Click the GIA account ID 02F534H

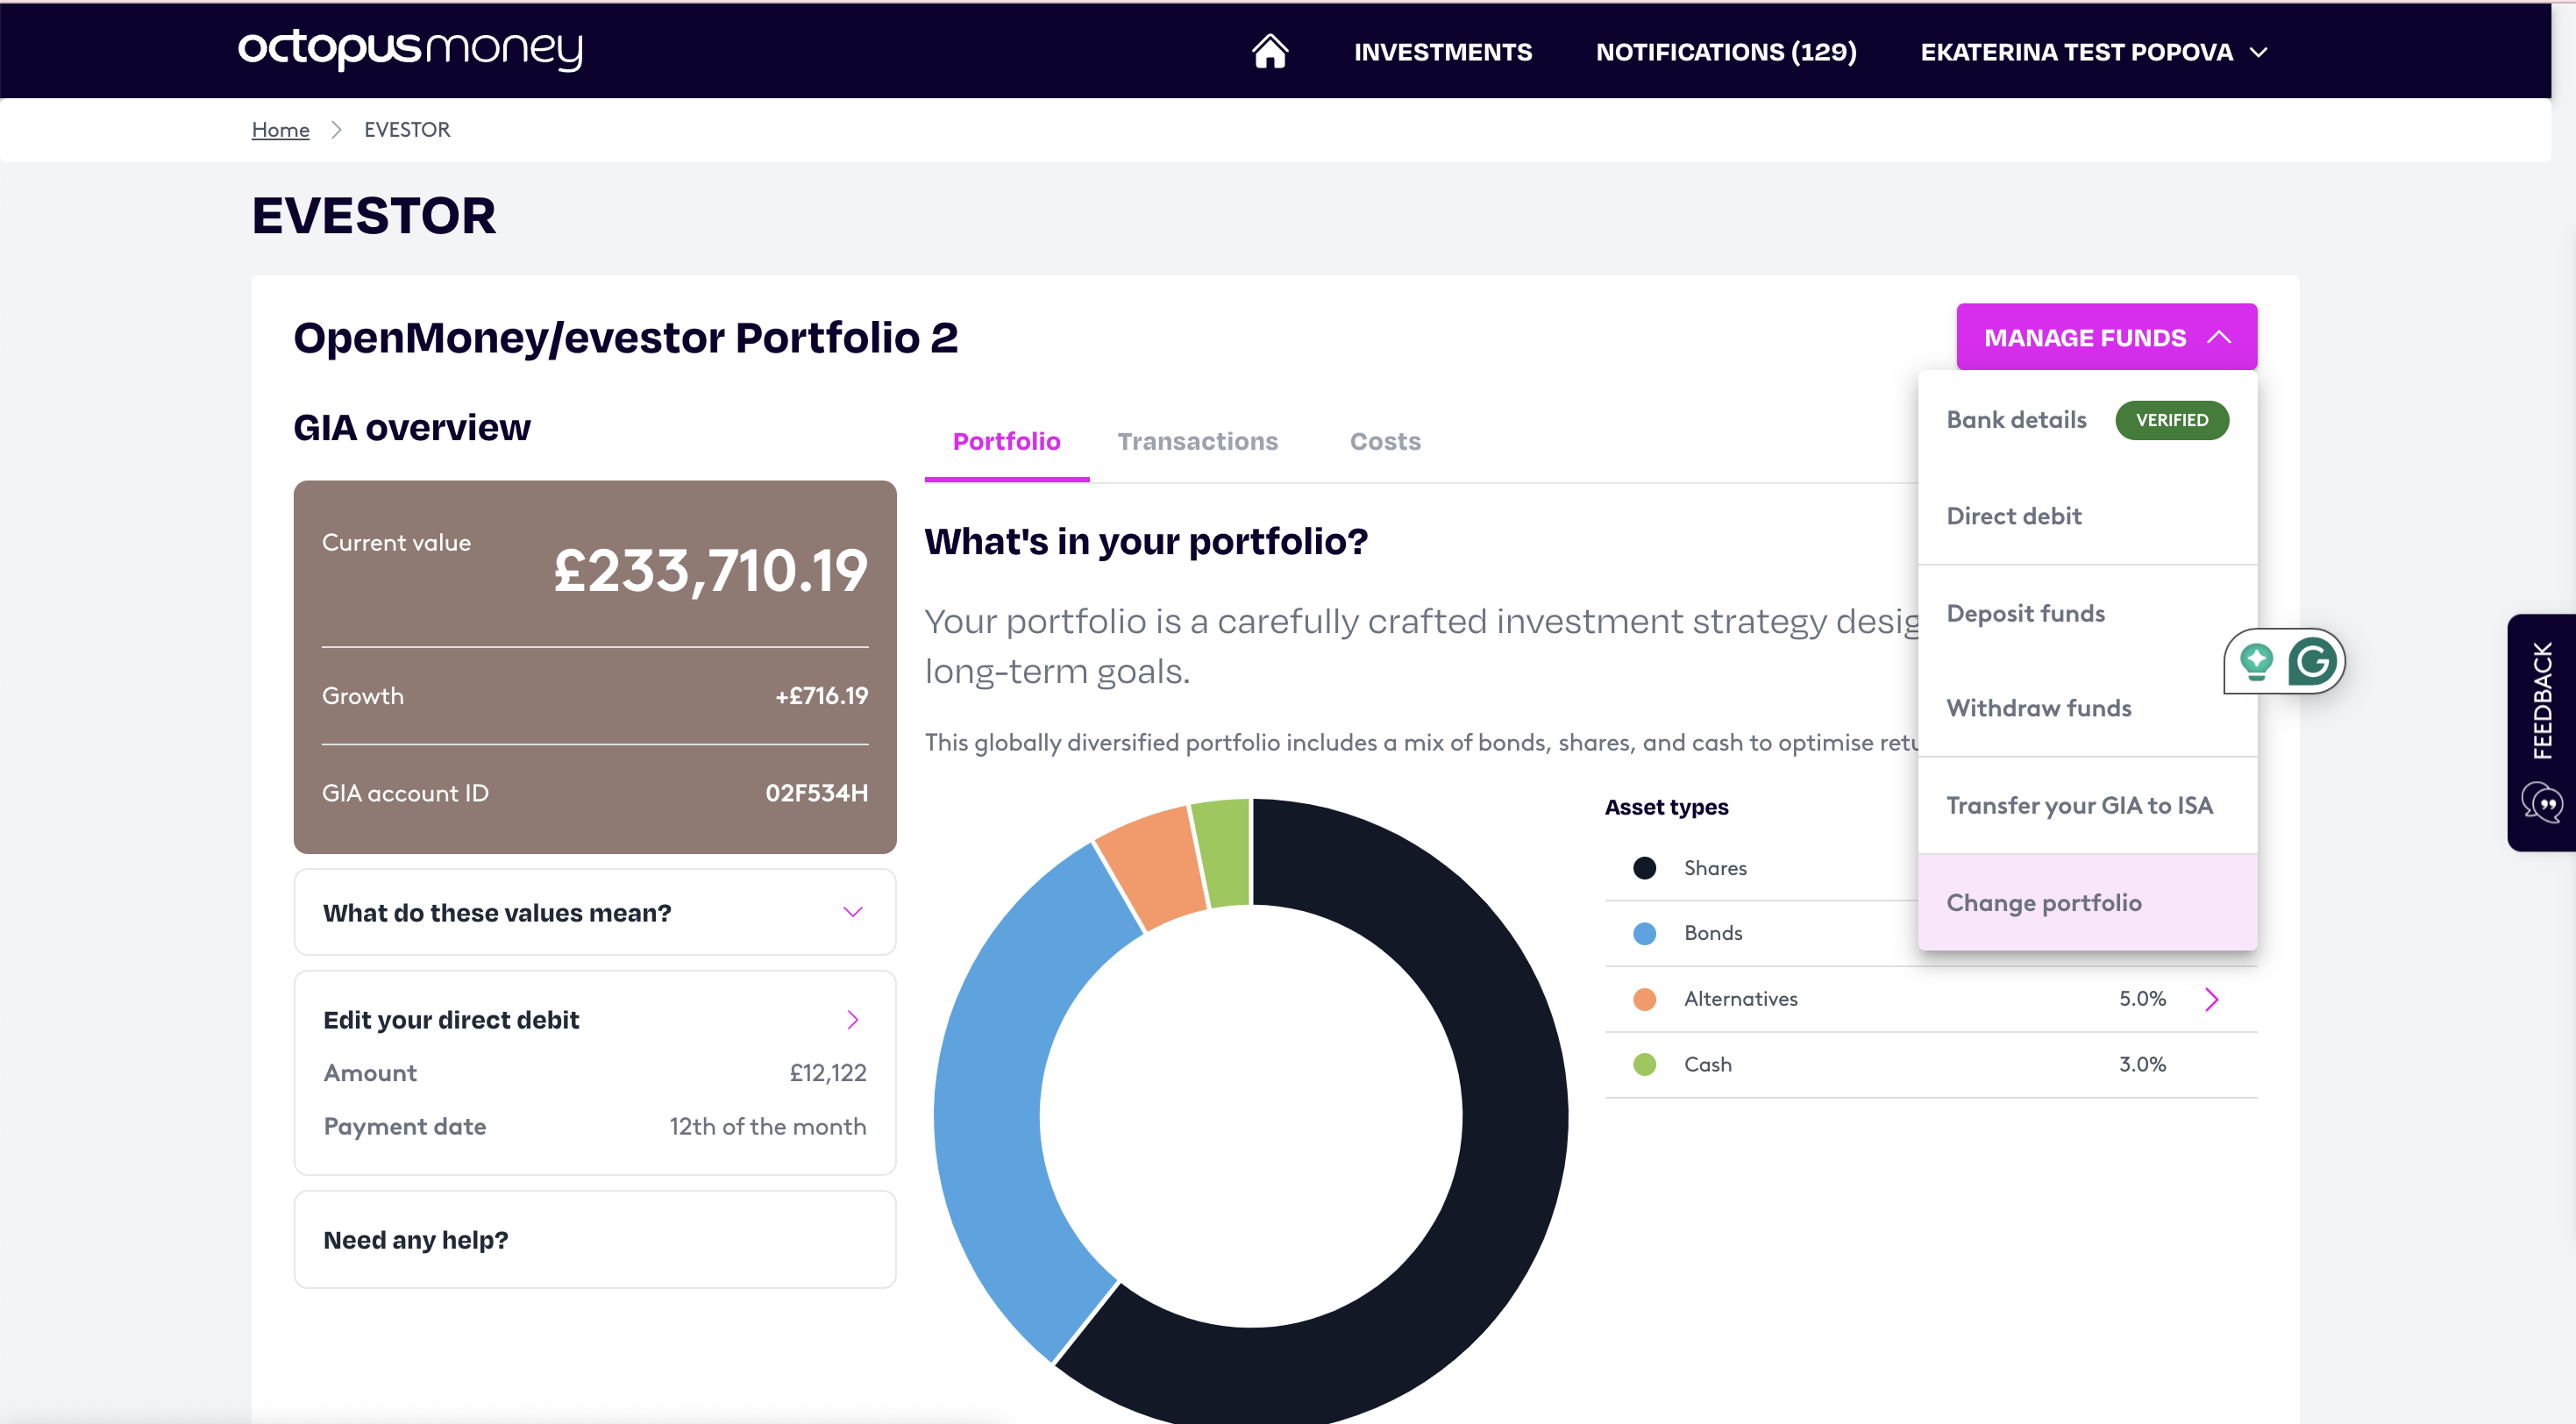pyautogui.click(x=816, y=793)
